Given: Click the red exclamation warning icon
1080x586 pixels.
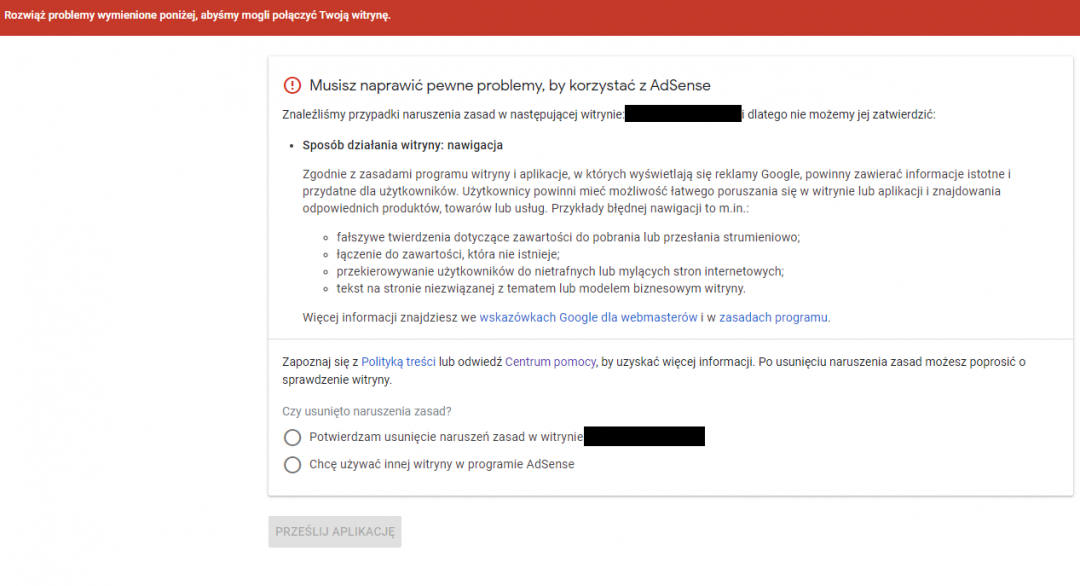Looking at the screenshot, I should tap(293, 85).
